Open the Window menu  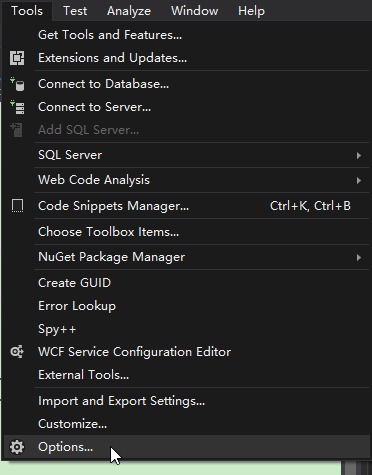click(x=195, y=11)
